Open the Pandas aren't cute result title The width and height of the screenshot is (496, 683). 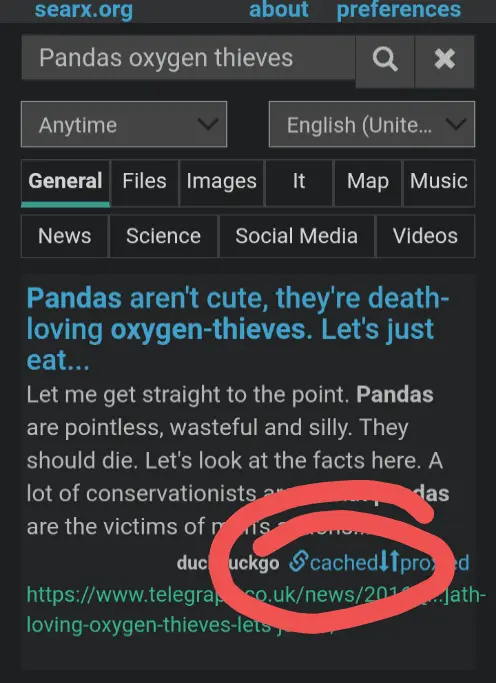237,329
